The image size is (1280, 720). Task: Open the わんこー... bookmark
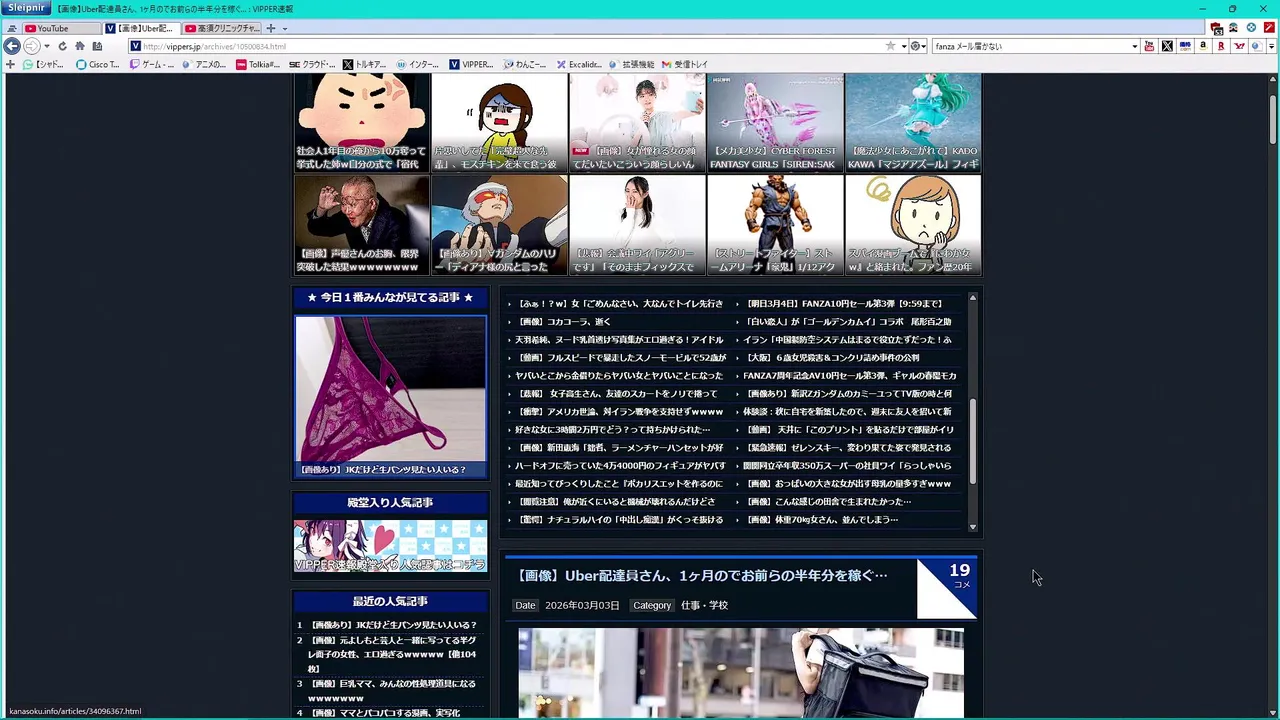(x=525, y=64)
